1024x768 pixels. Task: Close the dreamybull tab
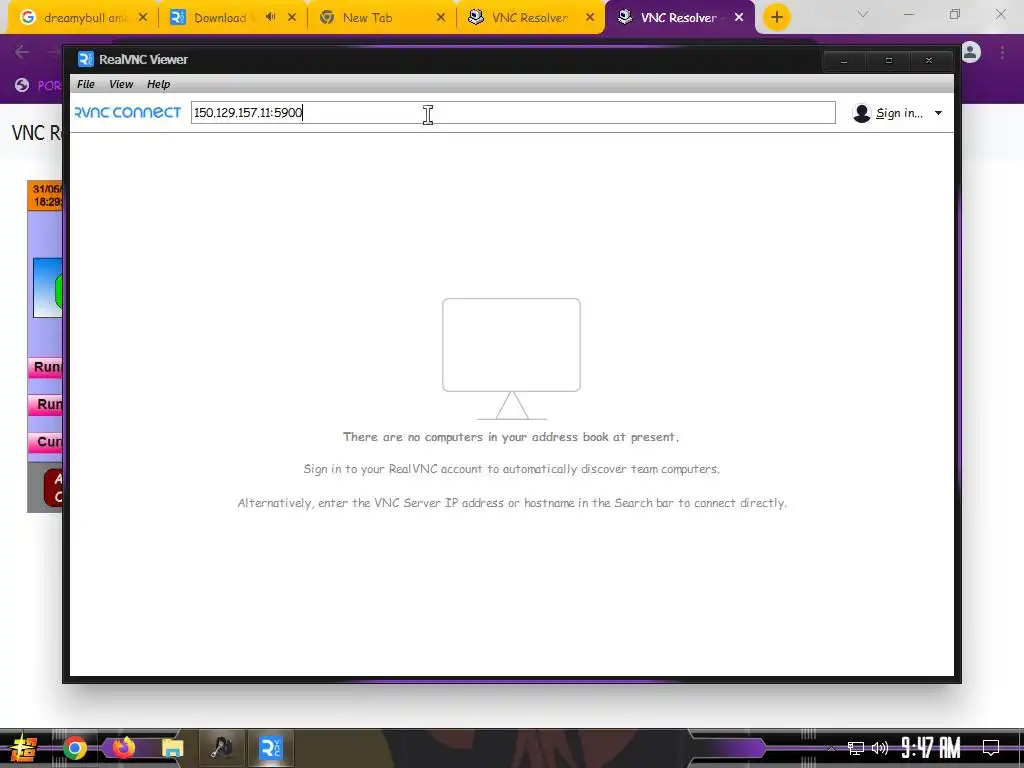[x=143, y=18]
